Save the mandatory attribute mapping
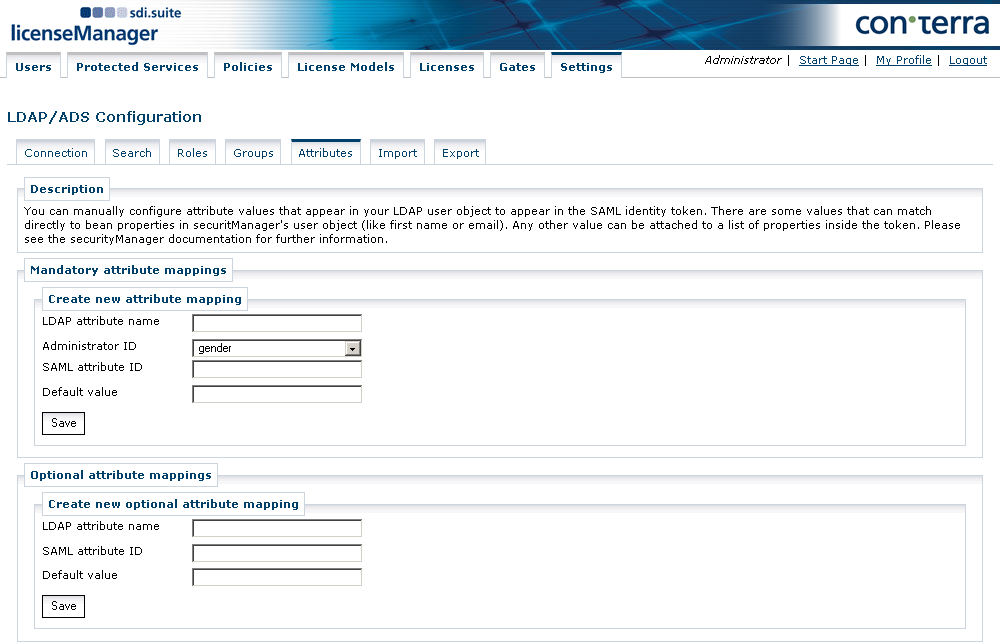The image size is (1000, 642). pyautogui.click(x=63, y=423)
